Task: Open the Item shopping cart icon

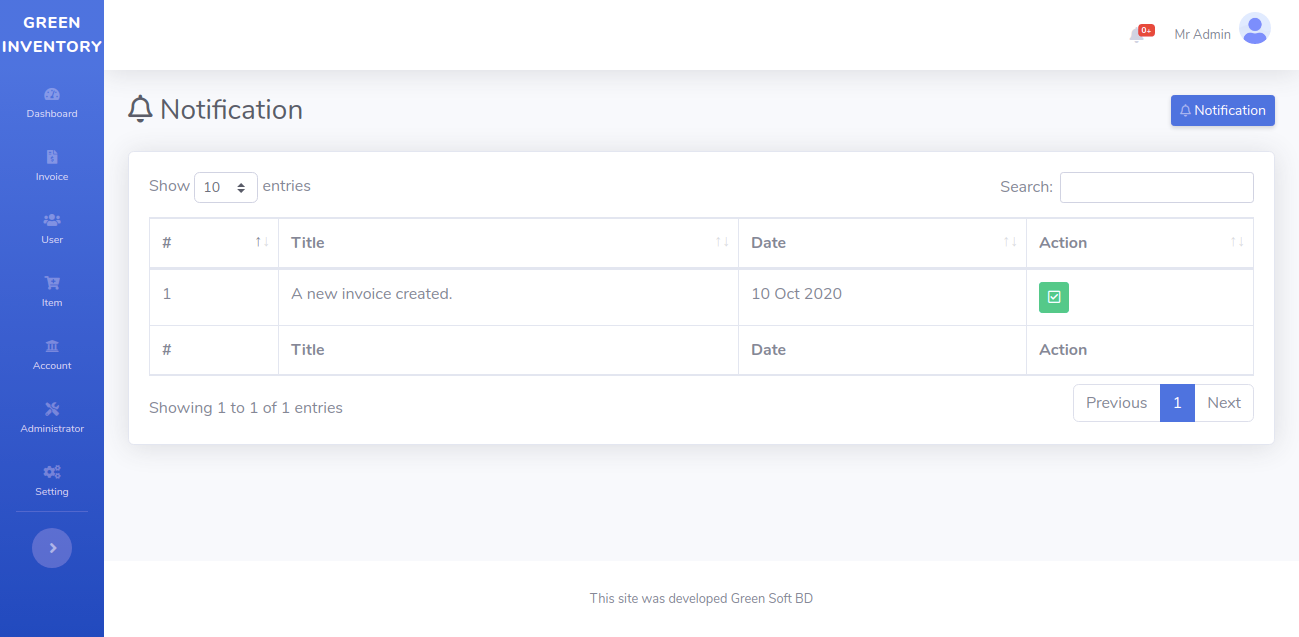Action: pos(52,283)
